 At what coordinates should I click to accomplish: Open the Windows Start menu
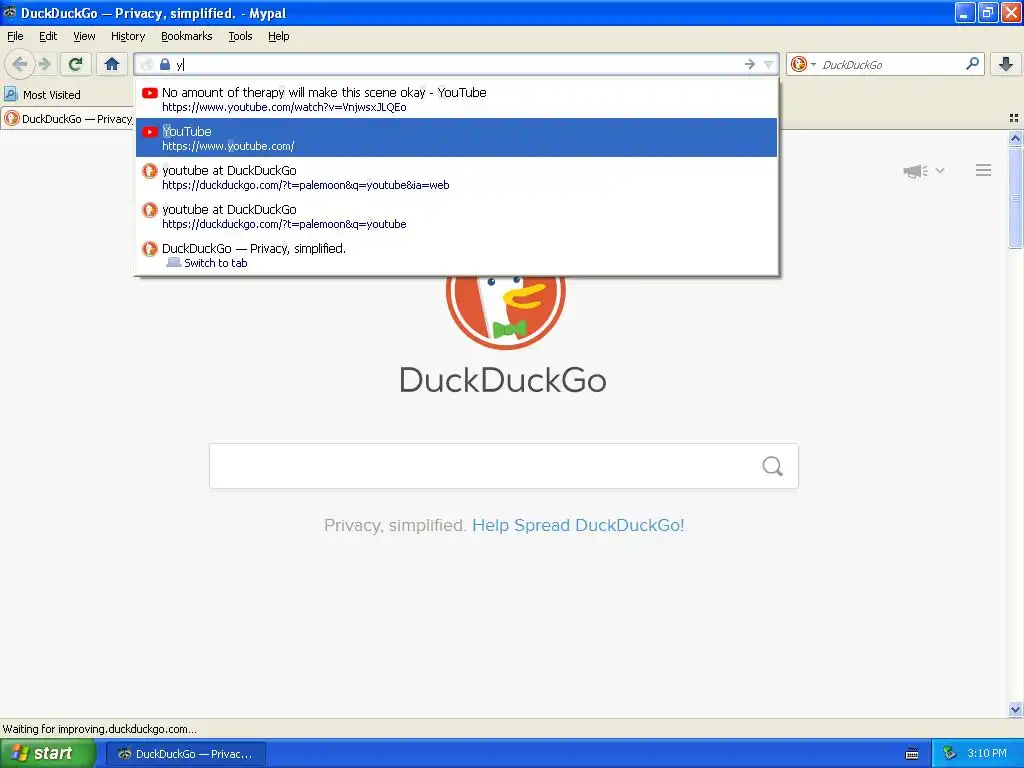(x=48, y=753)
